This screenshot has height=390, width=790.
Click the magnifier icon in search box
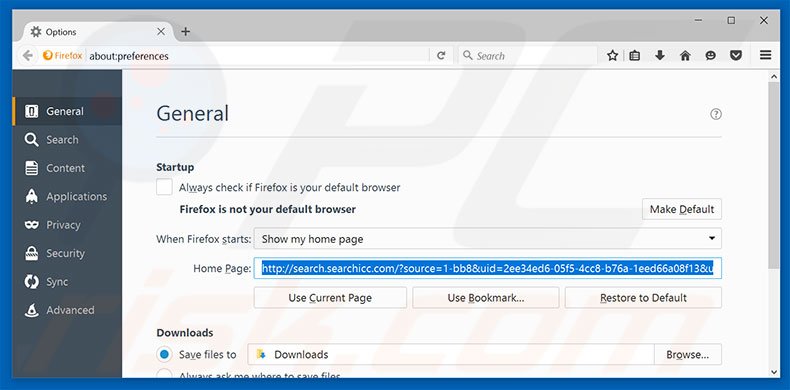tap(468, 55)
